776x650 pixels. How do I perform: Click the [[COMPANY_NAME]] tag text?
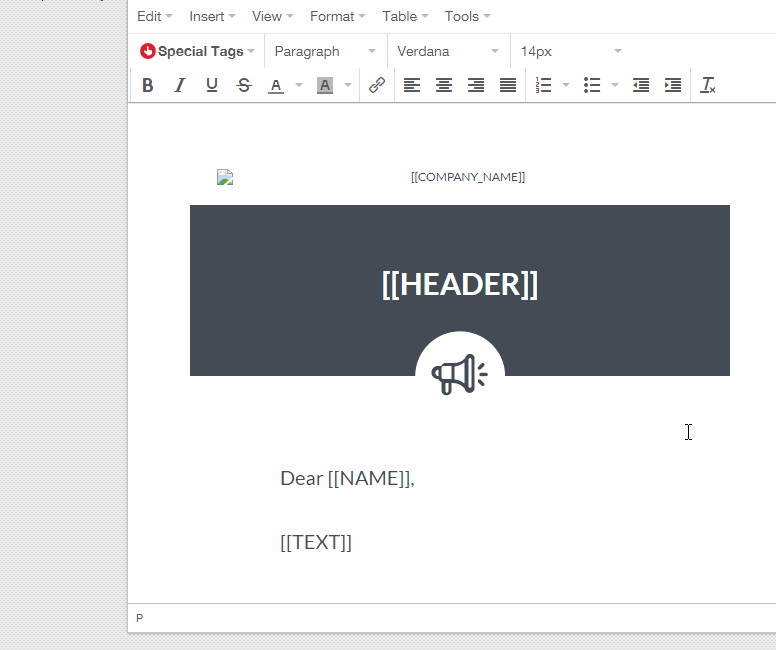pos(468,177)
